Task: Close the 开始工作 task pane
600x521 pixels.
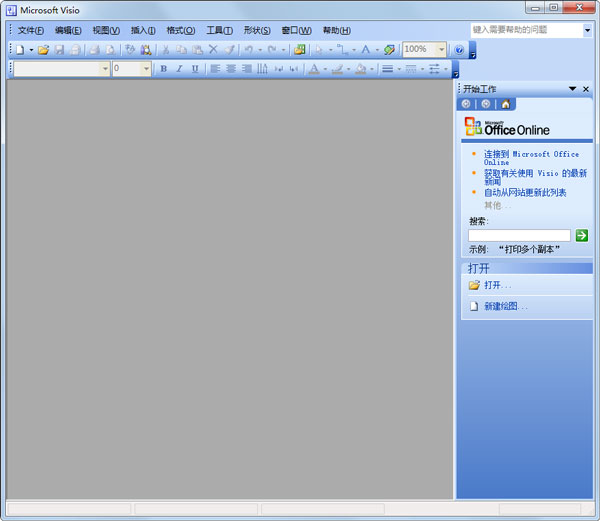Action: 586,89
